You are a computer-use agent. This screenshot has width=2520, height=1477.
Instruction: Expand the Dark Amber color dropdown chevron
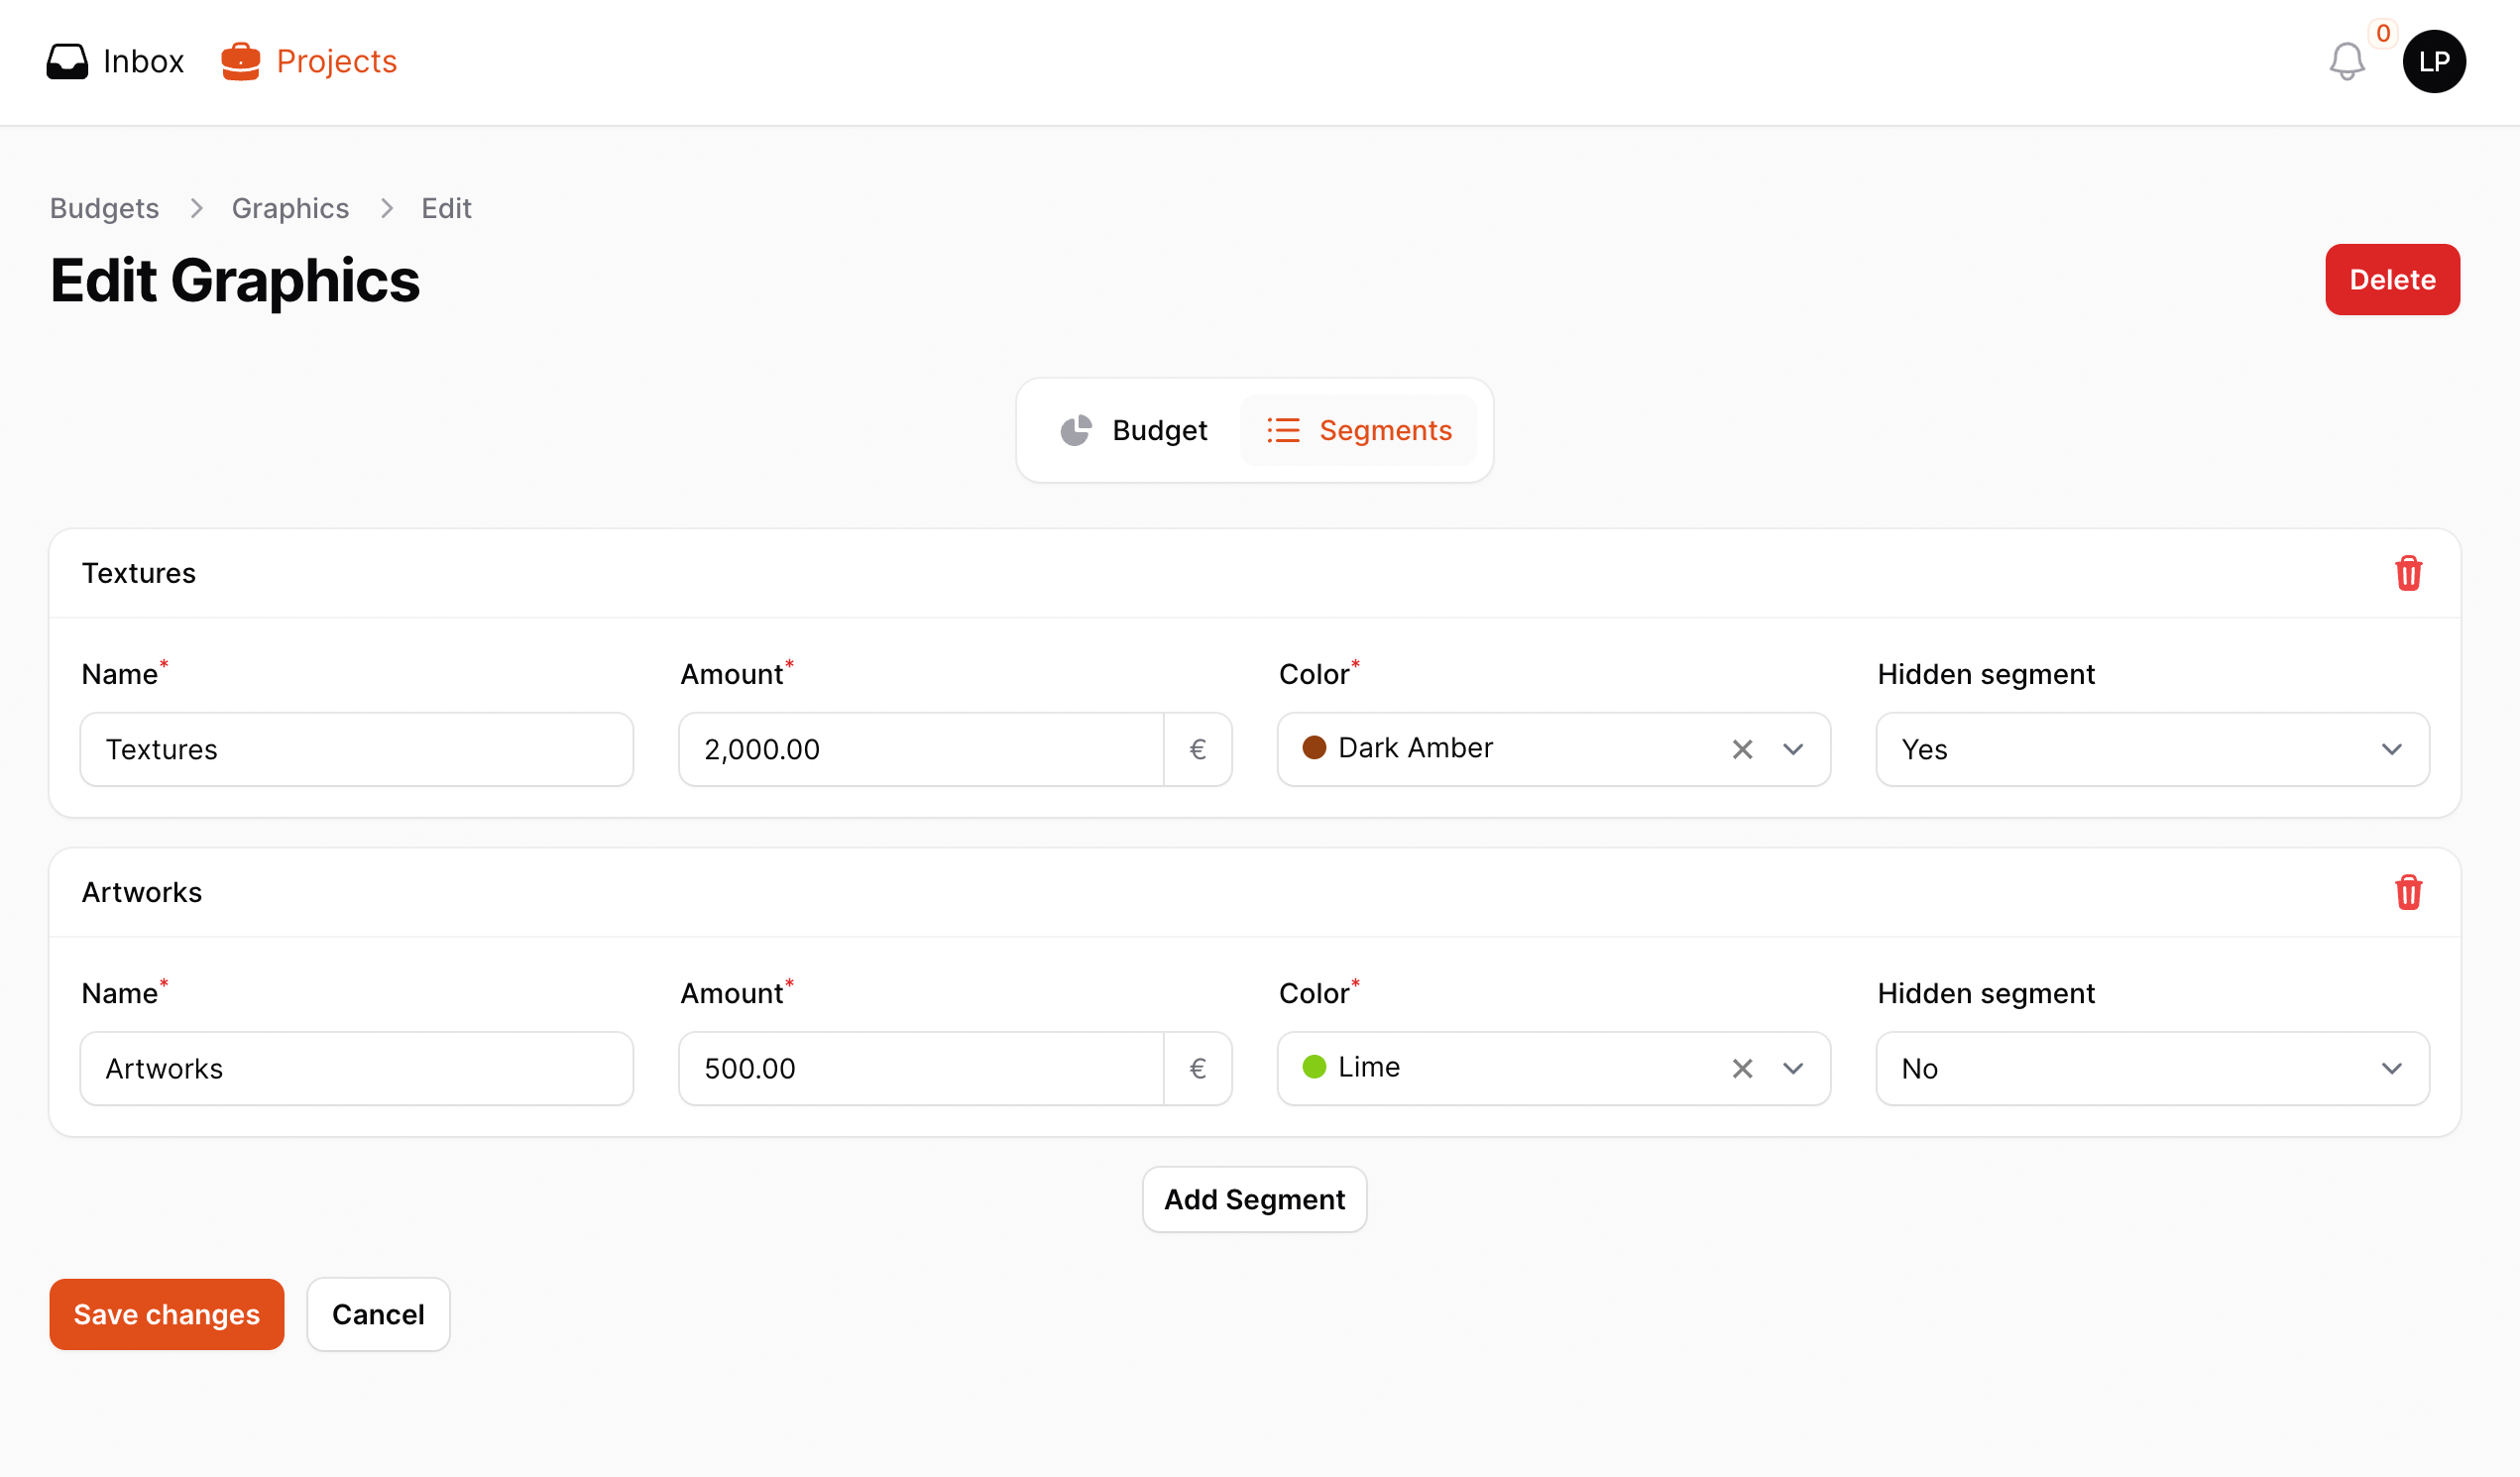click(x=1793, y=749)
